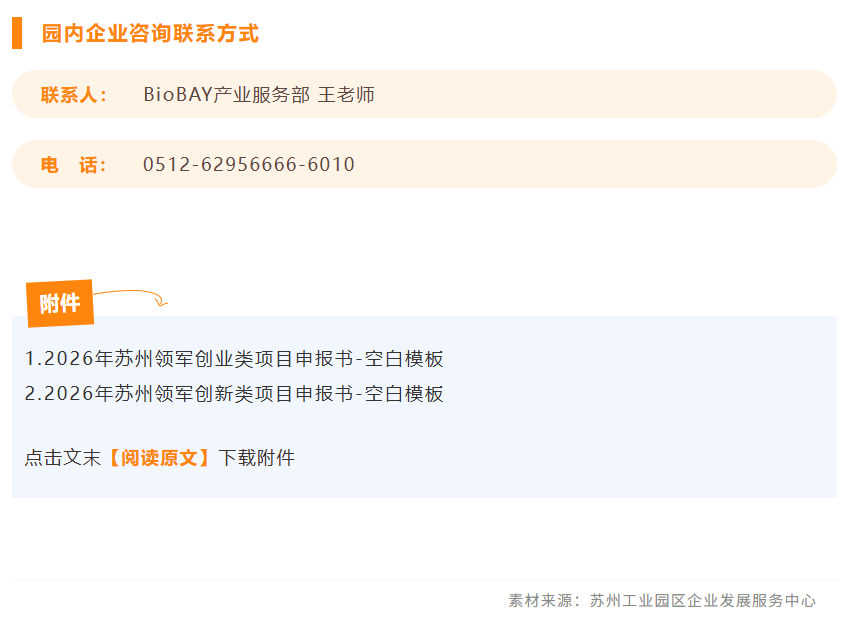854x629 pixels.
Task: Click the 点击文末 text
Action: coord(63,458)
